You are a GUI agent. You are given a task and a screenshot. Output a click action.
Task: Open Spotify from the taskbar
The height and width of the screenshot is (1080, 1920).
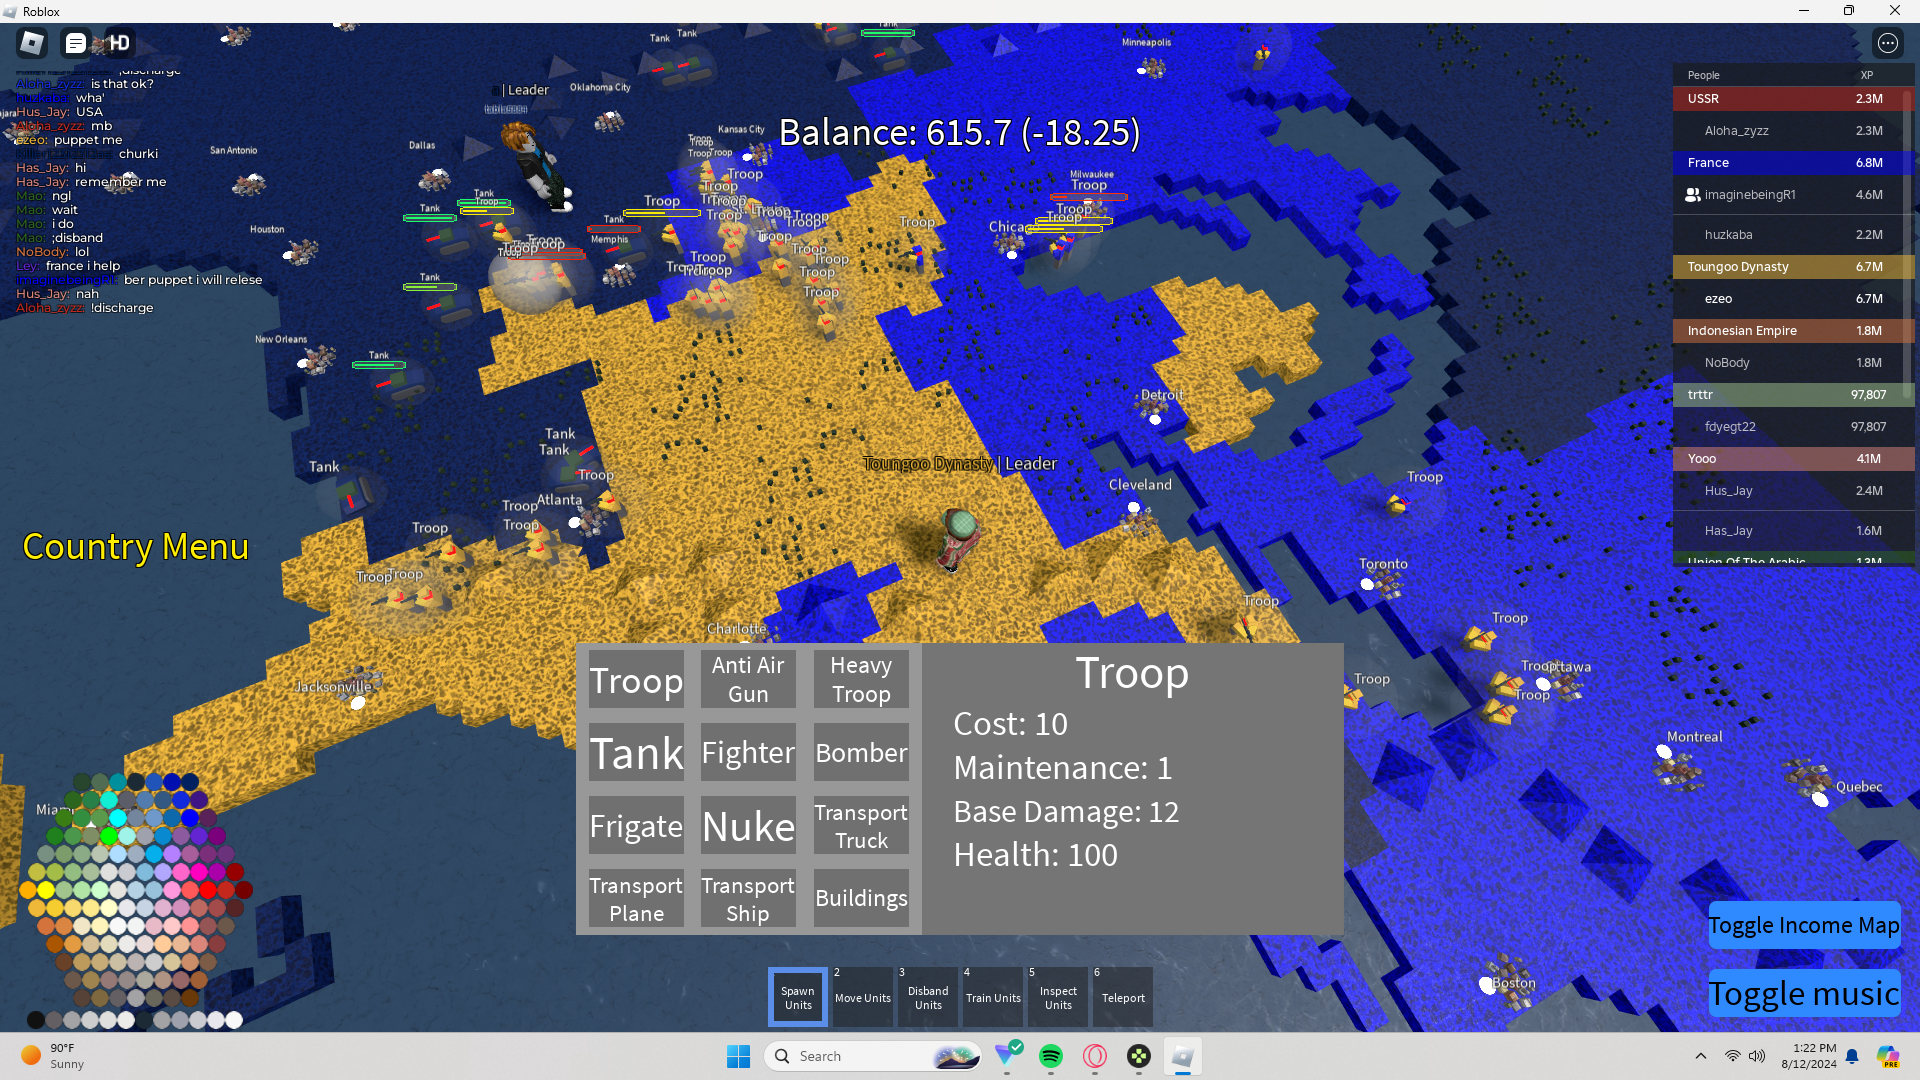1050,1056
